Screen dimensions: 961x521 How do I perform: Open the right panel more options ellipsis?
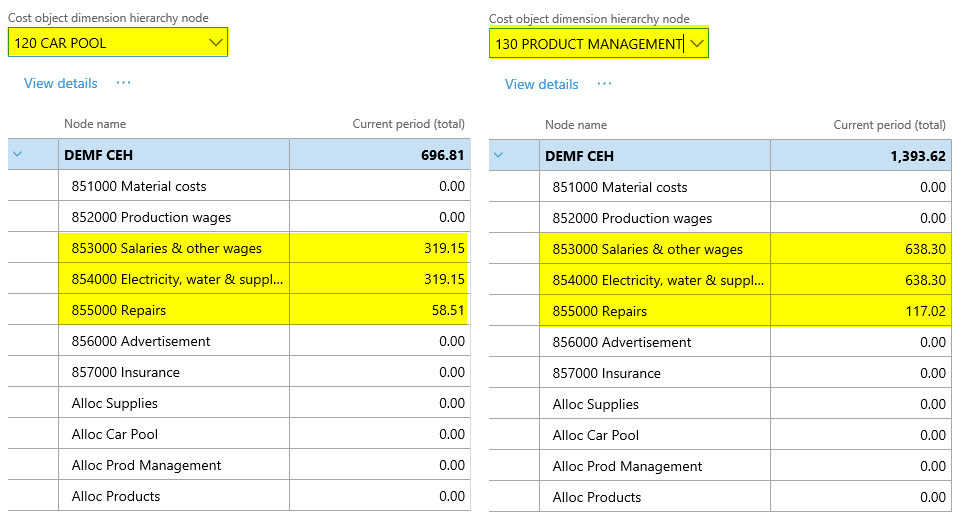pyautogui.click(x=604, y=84)
